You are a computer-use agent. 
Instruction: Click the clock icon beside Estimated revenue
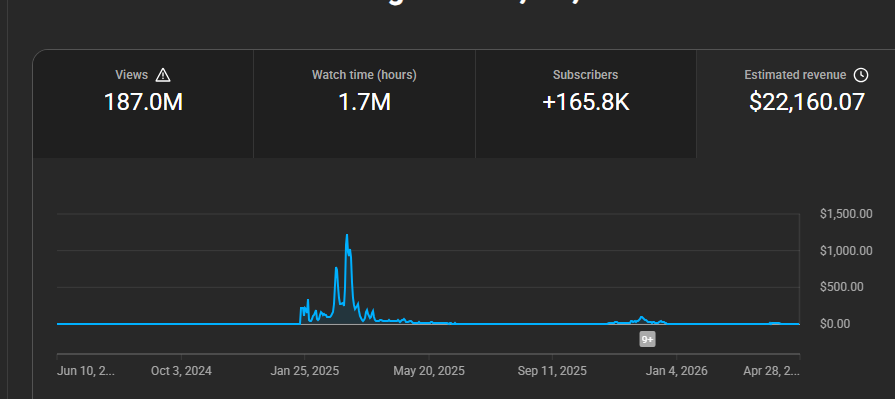pyautogui.click(x=861, y=75)
